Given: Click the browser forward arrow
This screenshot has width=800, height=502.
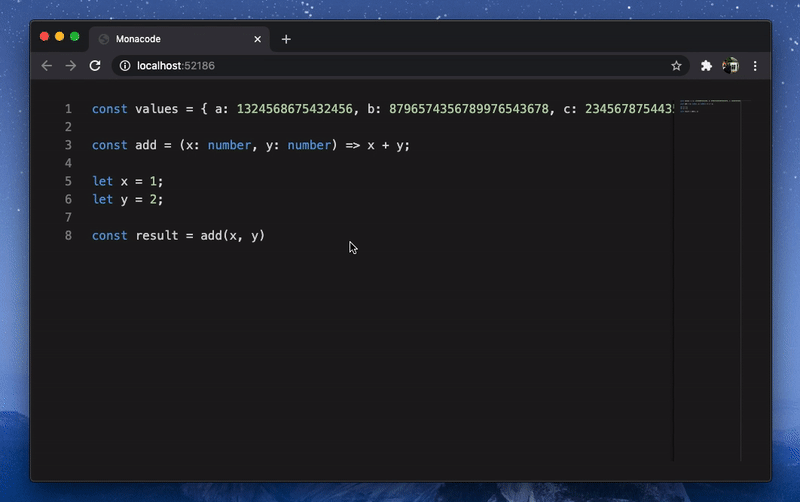Looking at the screenshot, I should tap(70, 66).
